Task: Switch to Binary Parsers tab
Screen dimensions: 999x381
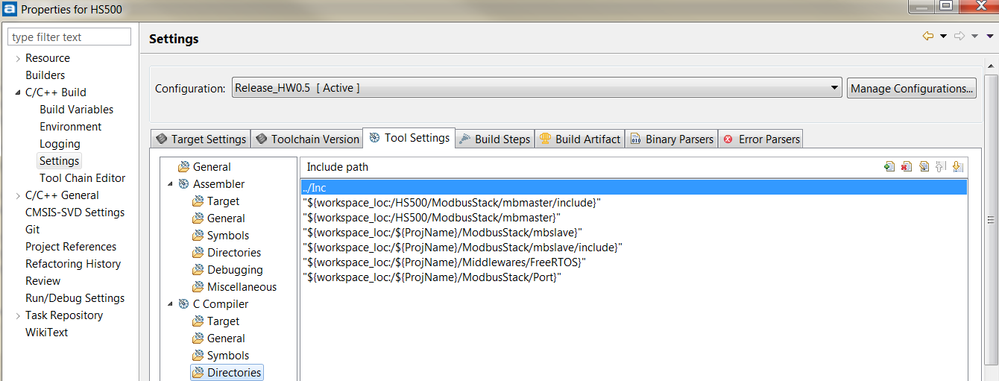Action: [x=671, y=139]
